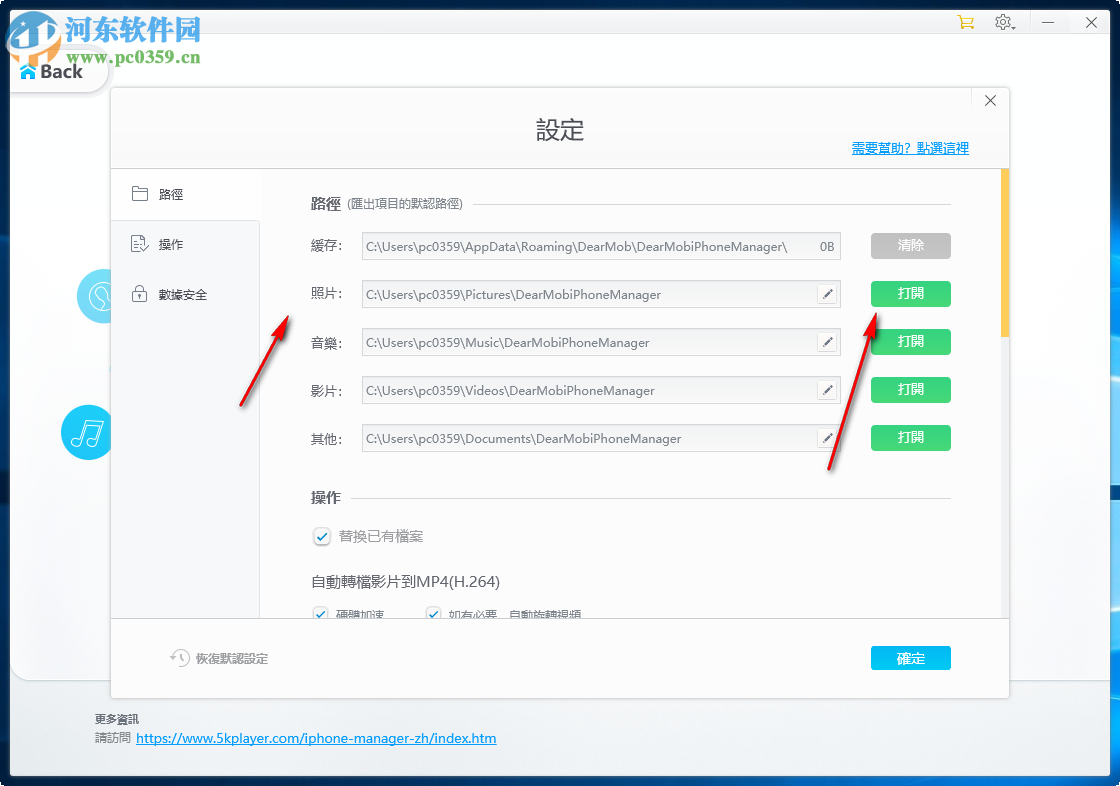The width and height of the screenshot is (1120, 786).
Task: Click the ringtone icon on the left
Action: (x=97, y=296)
